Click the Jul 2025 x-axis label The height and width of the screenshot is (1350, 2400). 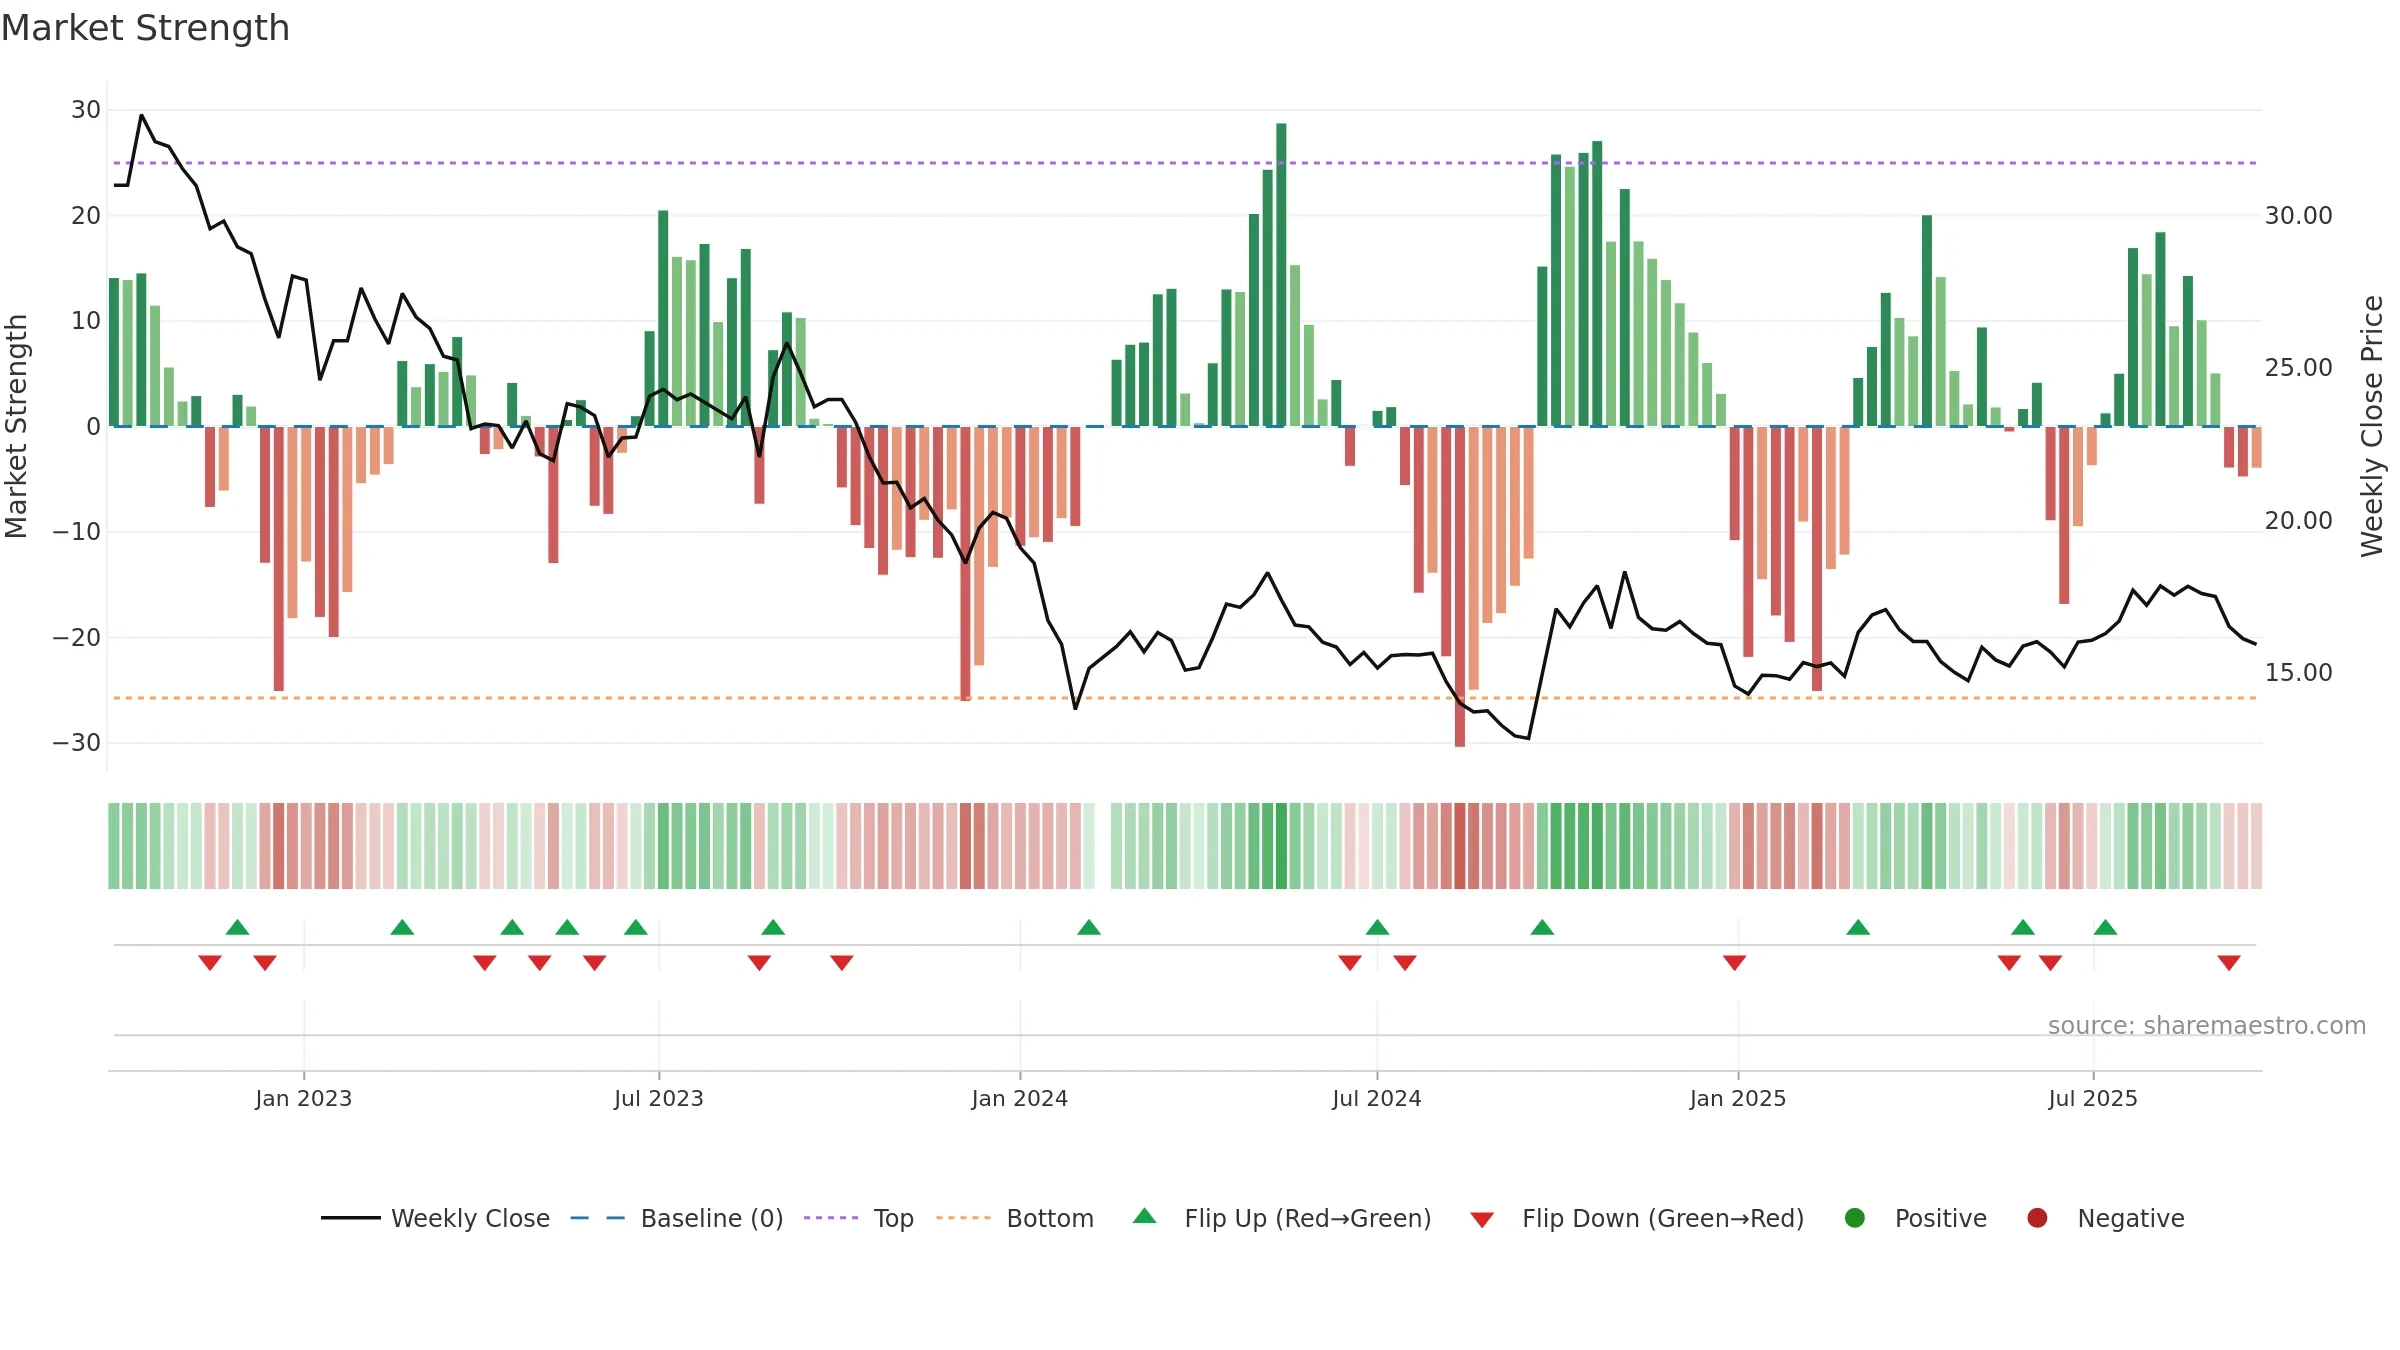pyautogui.click(x=2093, y=1098)
